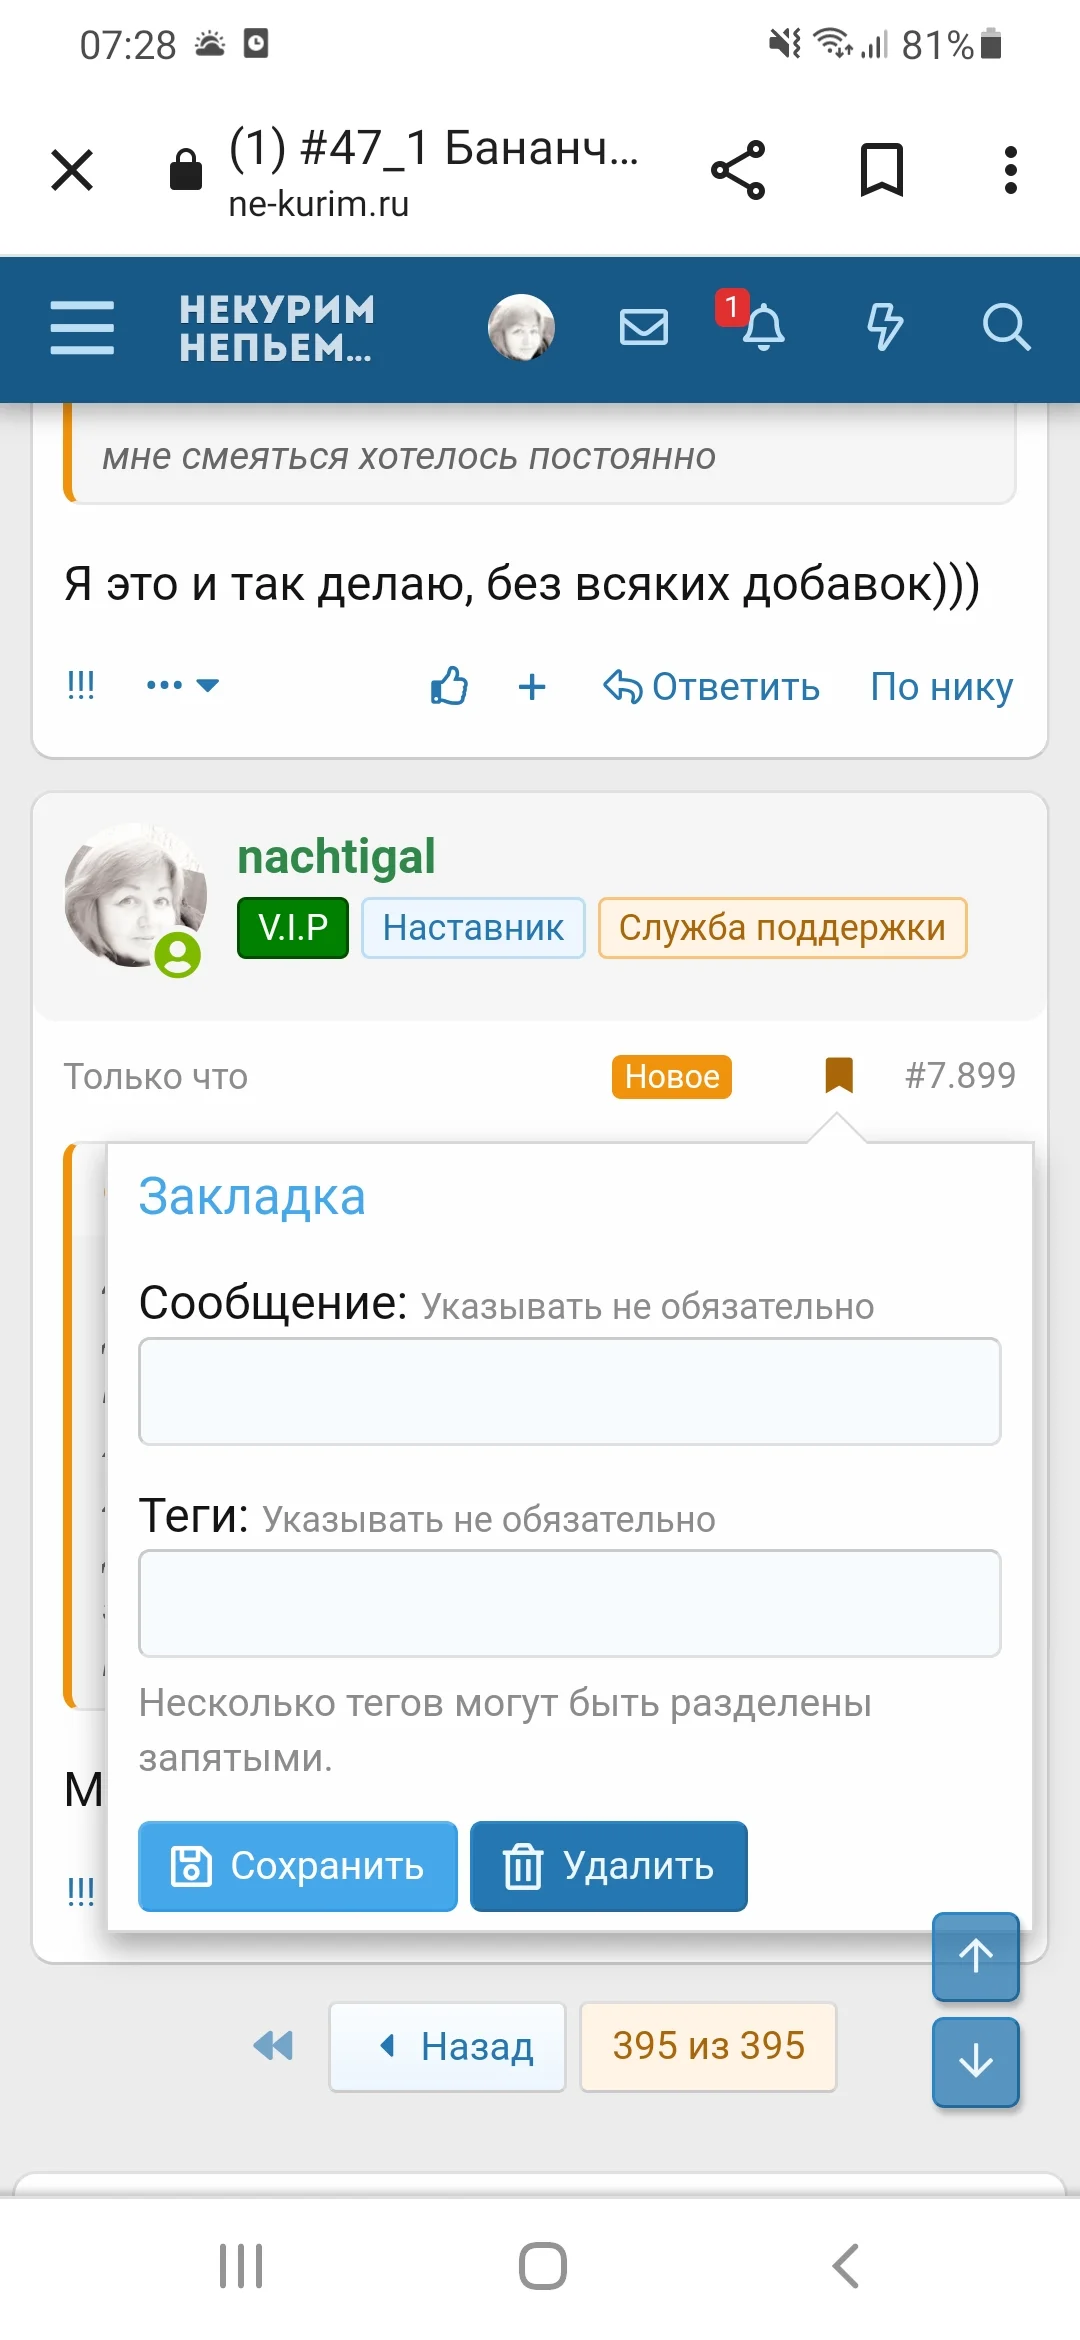Jump to bottom with down arrow button
The image size is (1080, 2340).
[976, 2062]
